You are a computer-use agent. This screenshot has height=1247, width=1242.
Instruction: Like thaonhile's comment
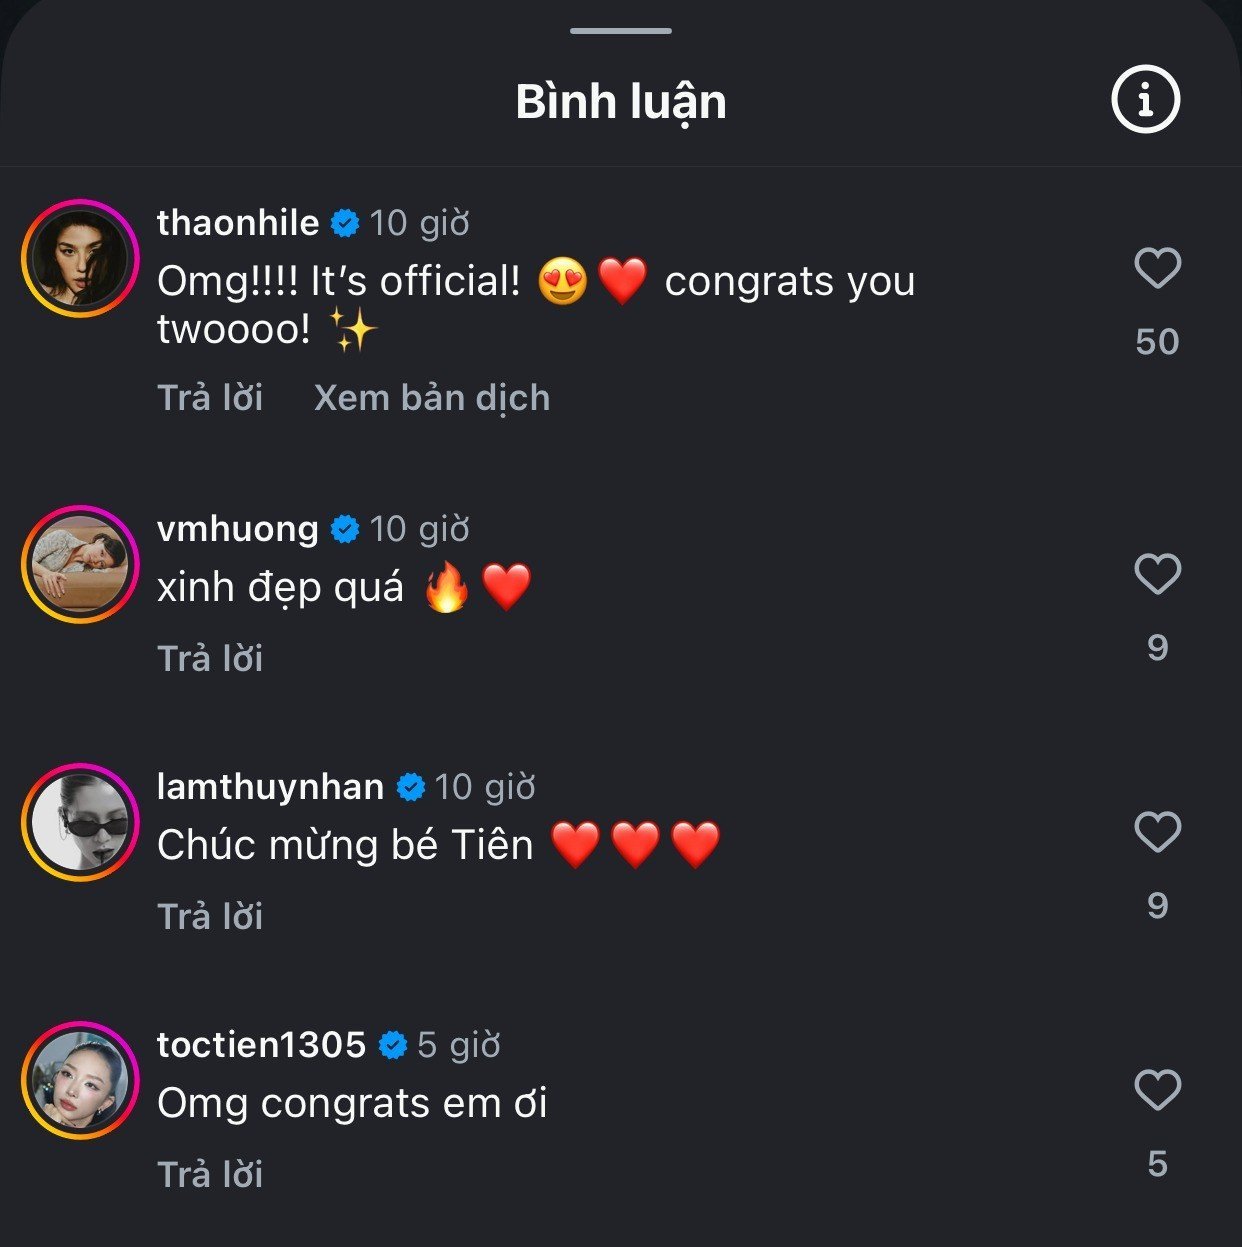(1157, 268)
